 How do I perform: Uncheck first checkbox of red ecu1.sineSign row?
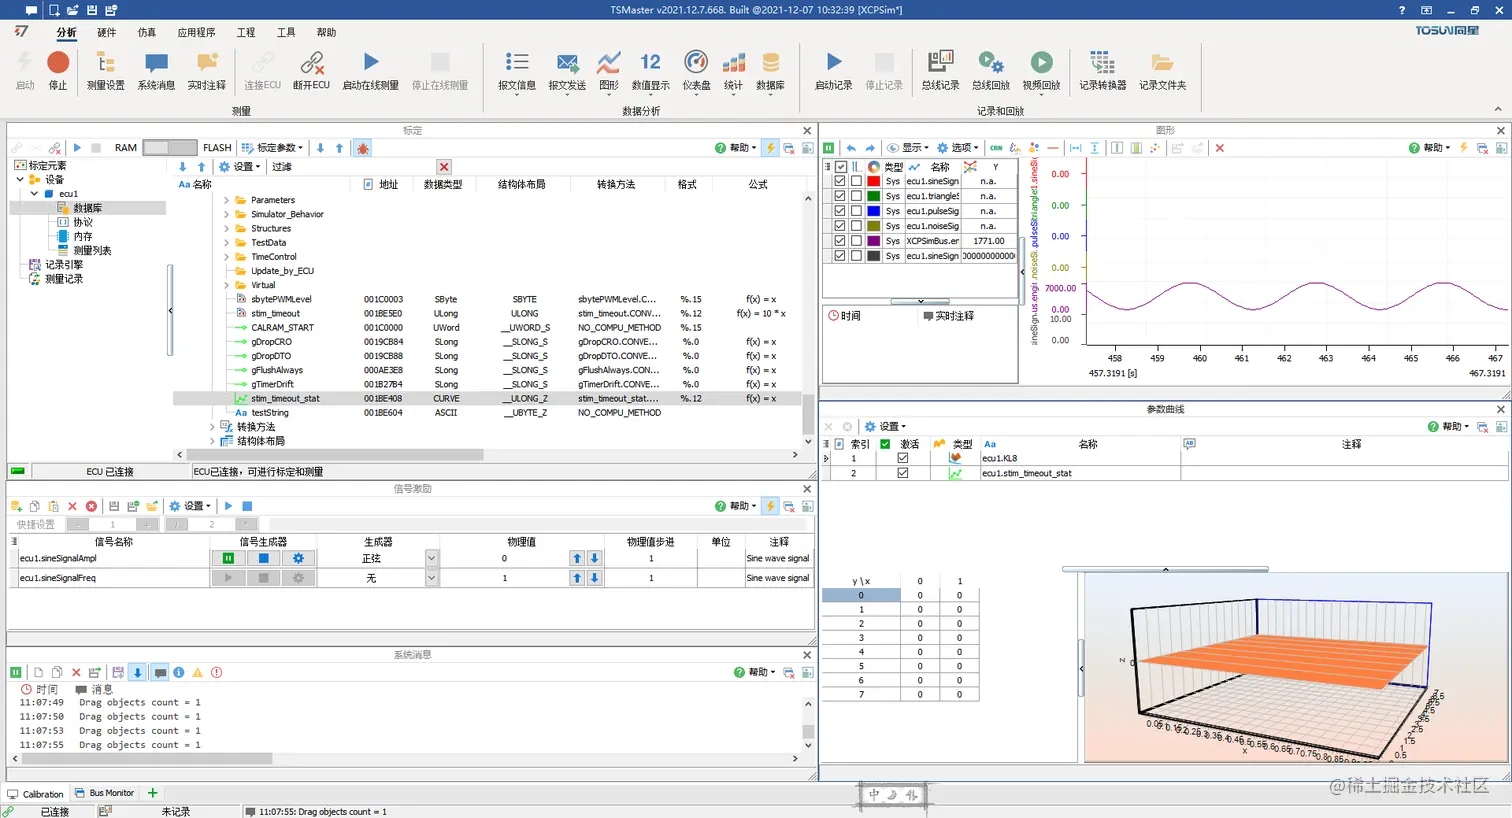[x=840, y=181]
